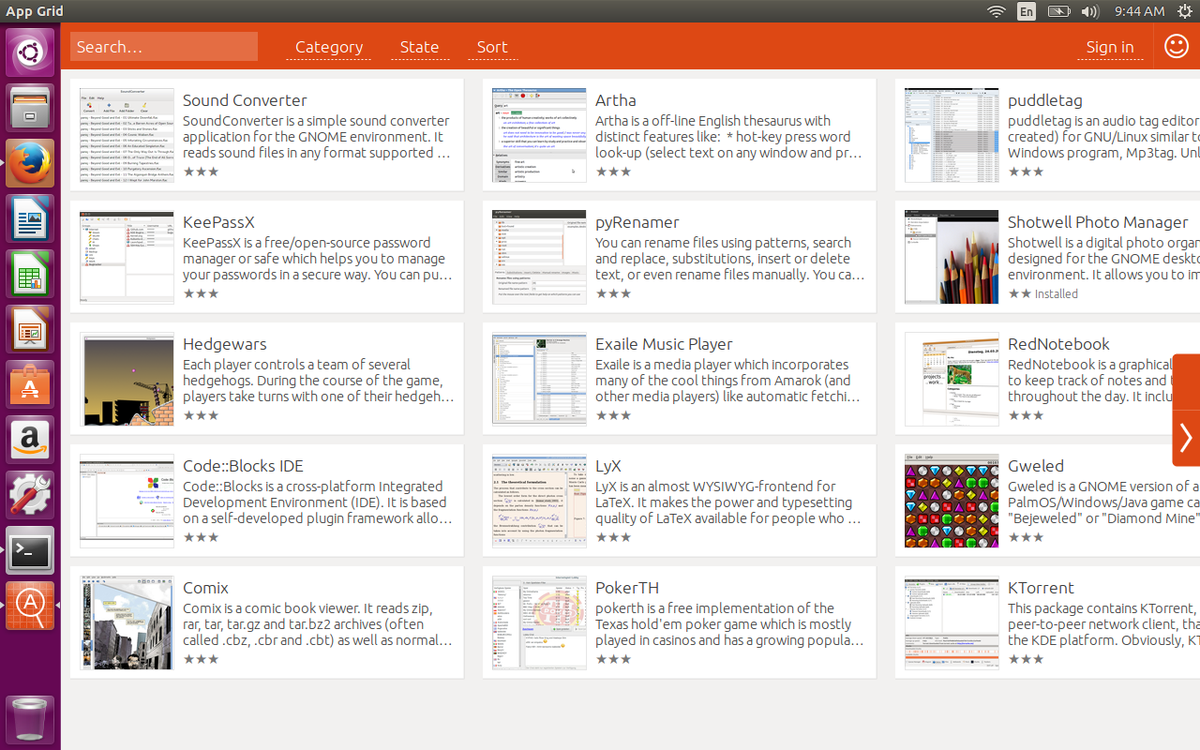The width and height of the screenshot is (1200, 750).
Task: Open the pyRenamer screenshot thumbnail
Action: pyautogui.click(x=539, y=257)
